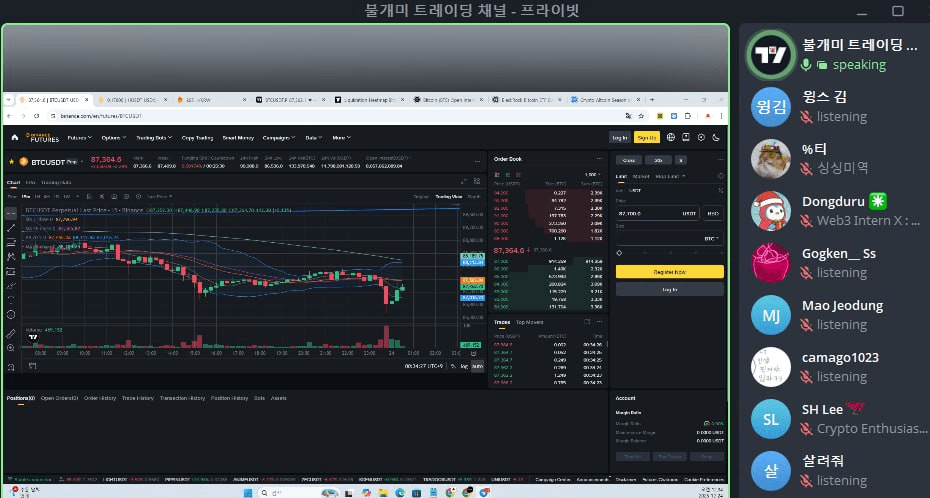Open the Stop Limit order type dropdown
Viewport: 930px width, 498px height.
670,176
